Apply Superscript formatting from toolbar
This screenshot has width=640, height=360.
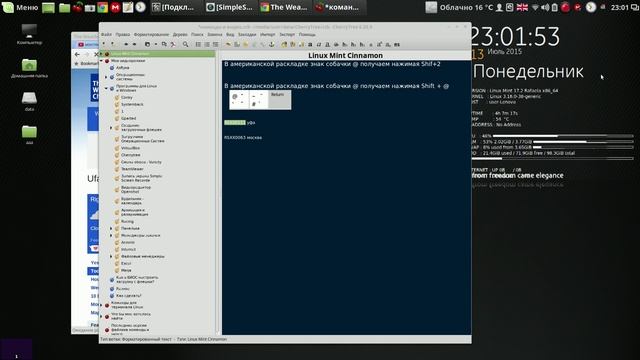pyautogui.click(x=379, y=44)
